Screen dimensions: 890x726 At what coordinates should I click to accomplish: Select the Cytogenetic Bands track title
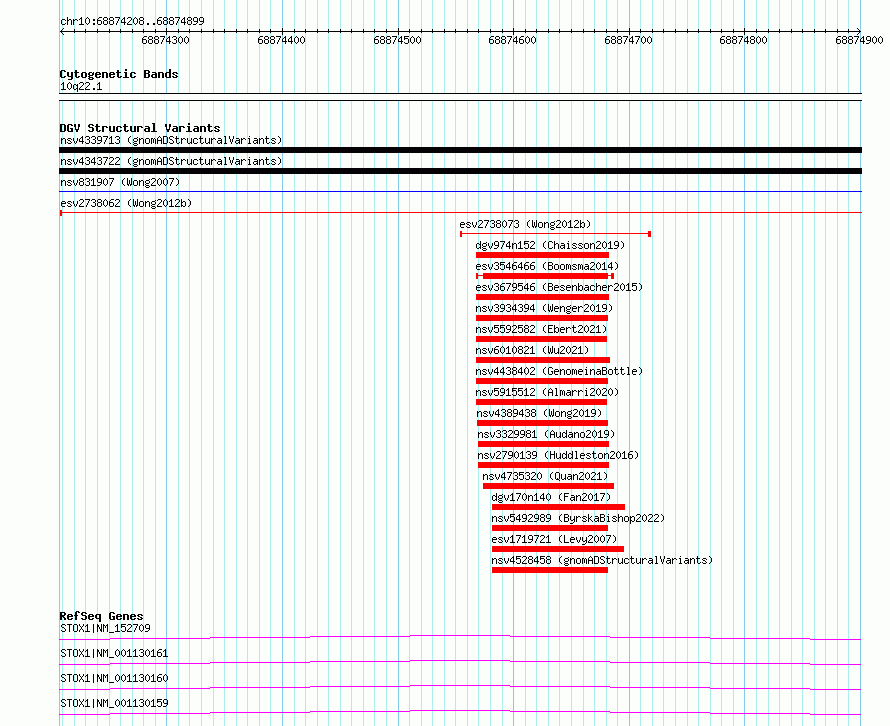[119, 74]
